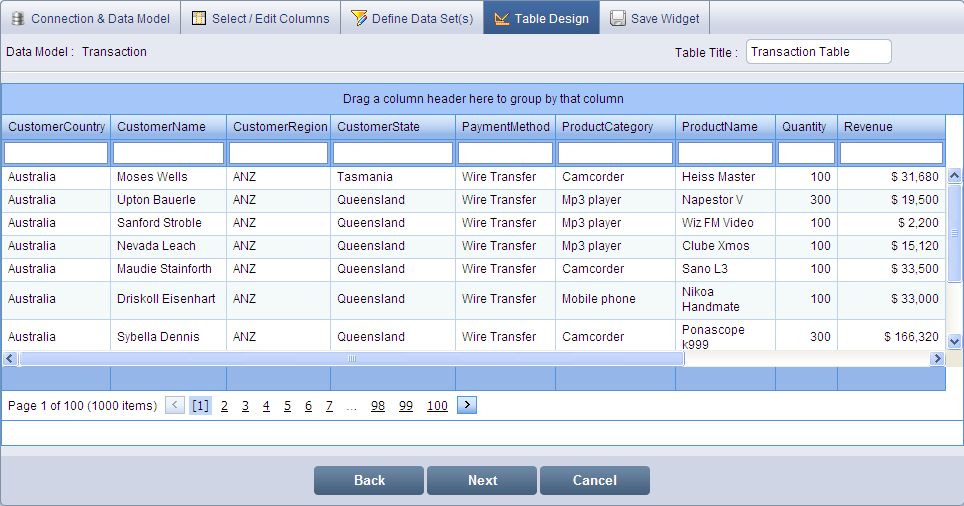Open the Save Widget tab
Image resolution: width=964 pixels, height=506 pixels.
655,18
